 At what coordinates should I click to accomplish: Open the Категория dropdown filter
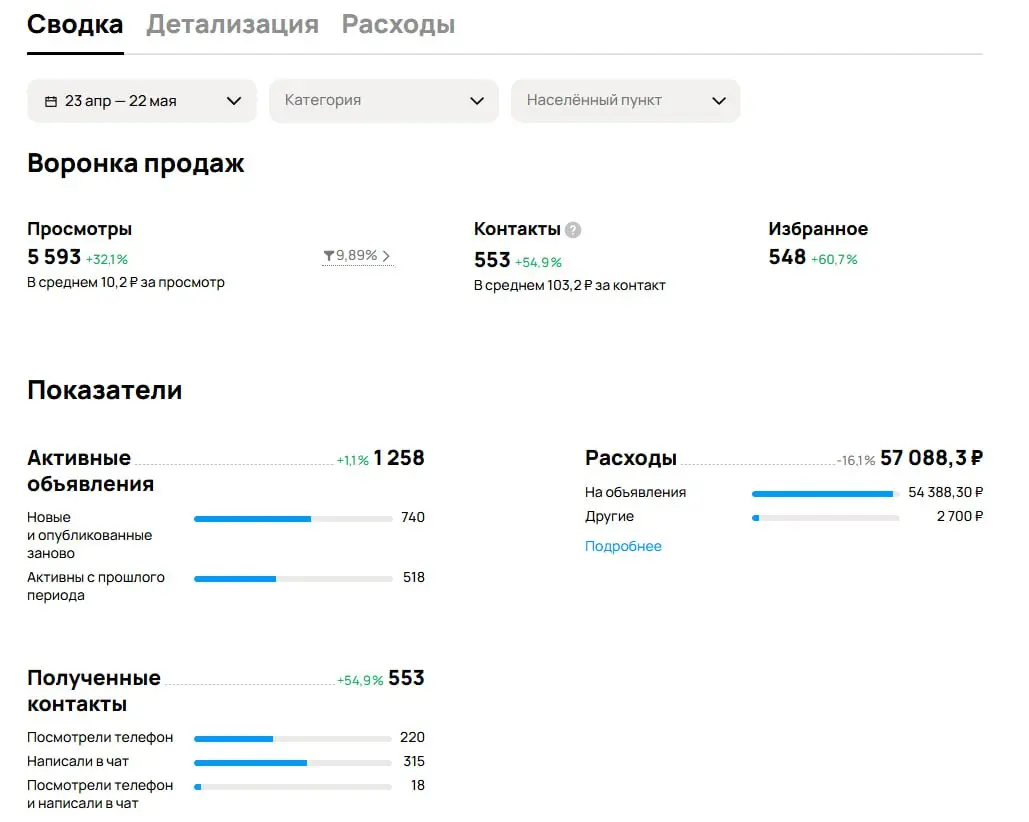(383, 101)
